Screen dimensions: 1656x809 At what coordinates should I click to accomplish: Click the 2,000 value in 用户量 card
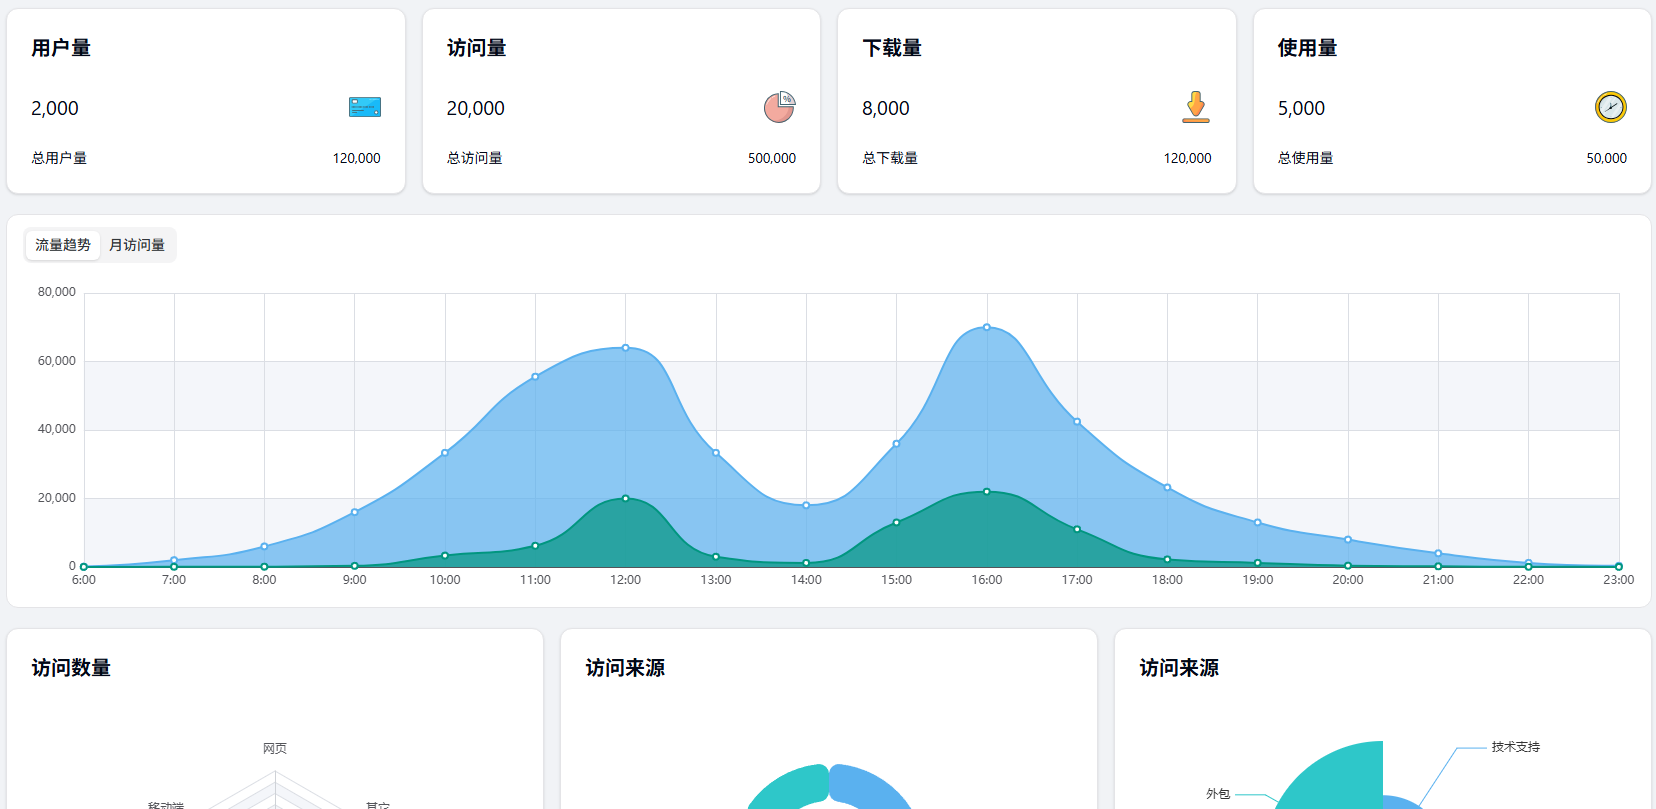click(55, 108)
